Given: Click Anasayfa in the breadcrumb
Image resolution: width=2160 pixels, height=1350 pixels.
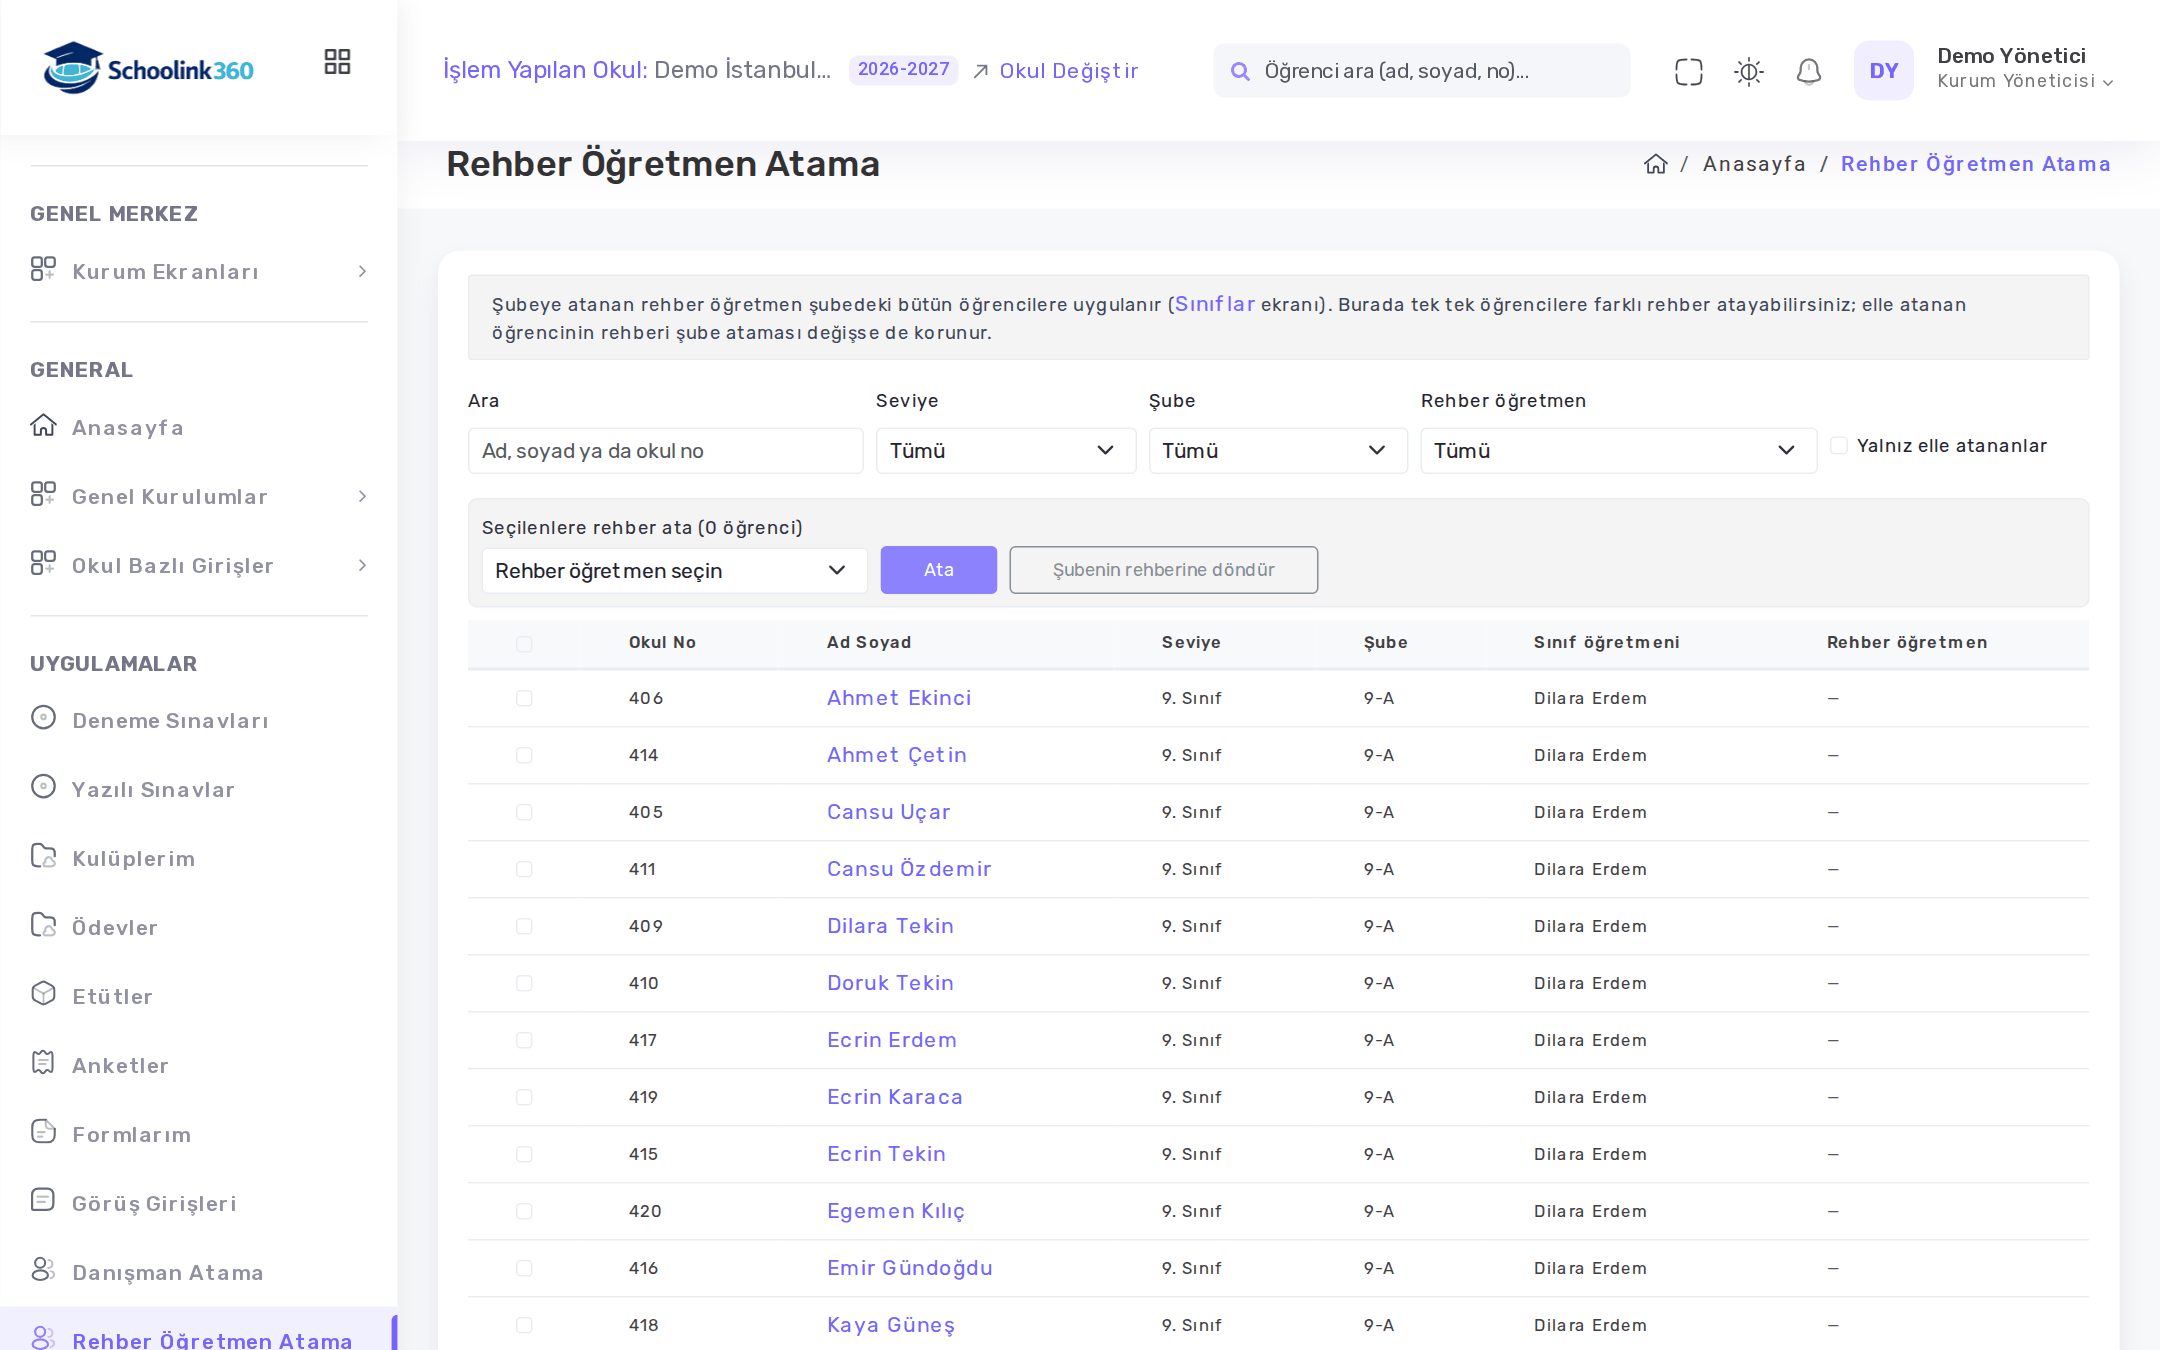Looking at the screenshot, I should tap(1754, 164).
